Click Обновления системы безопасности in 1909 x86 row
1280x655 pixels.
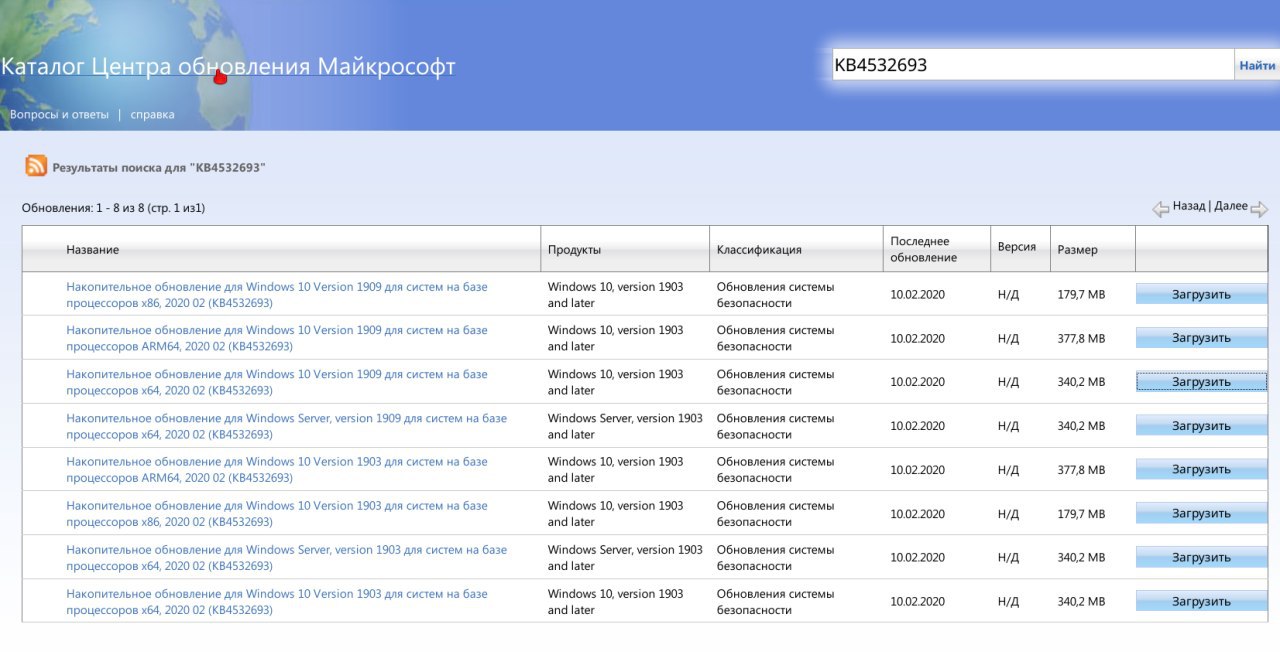775,294
